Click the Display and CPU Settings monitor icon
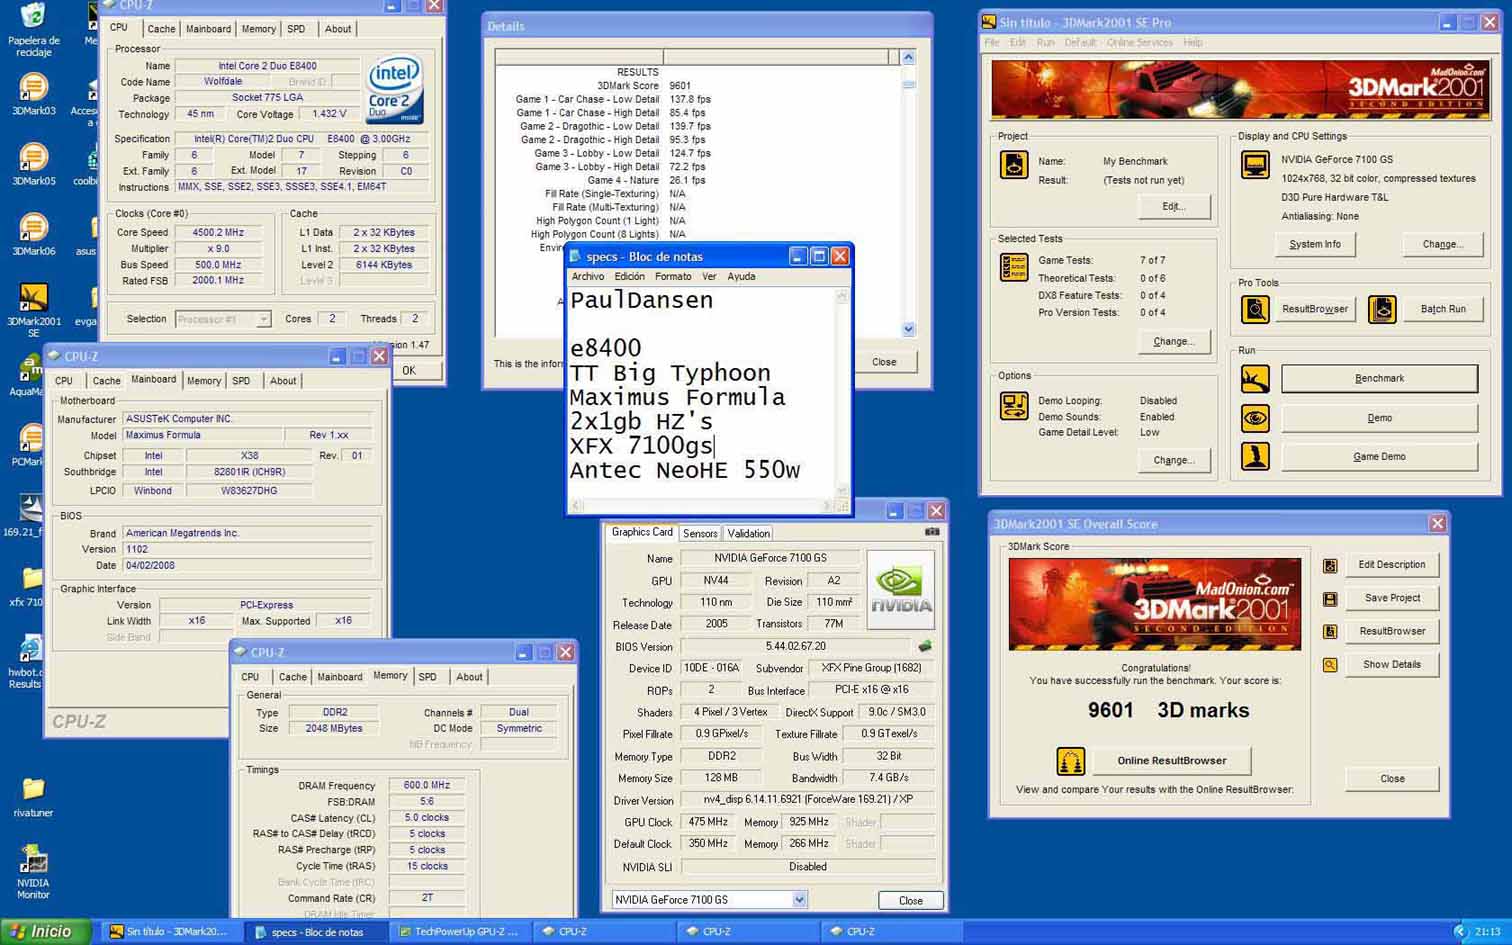The image size is (1512, 945). (x=1255, y=164)
